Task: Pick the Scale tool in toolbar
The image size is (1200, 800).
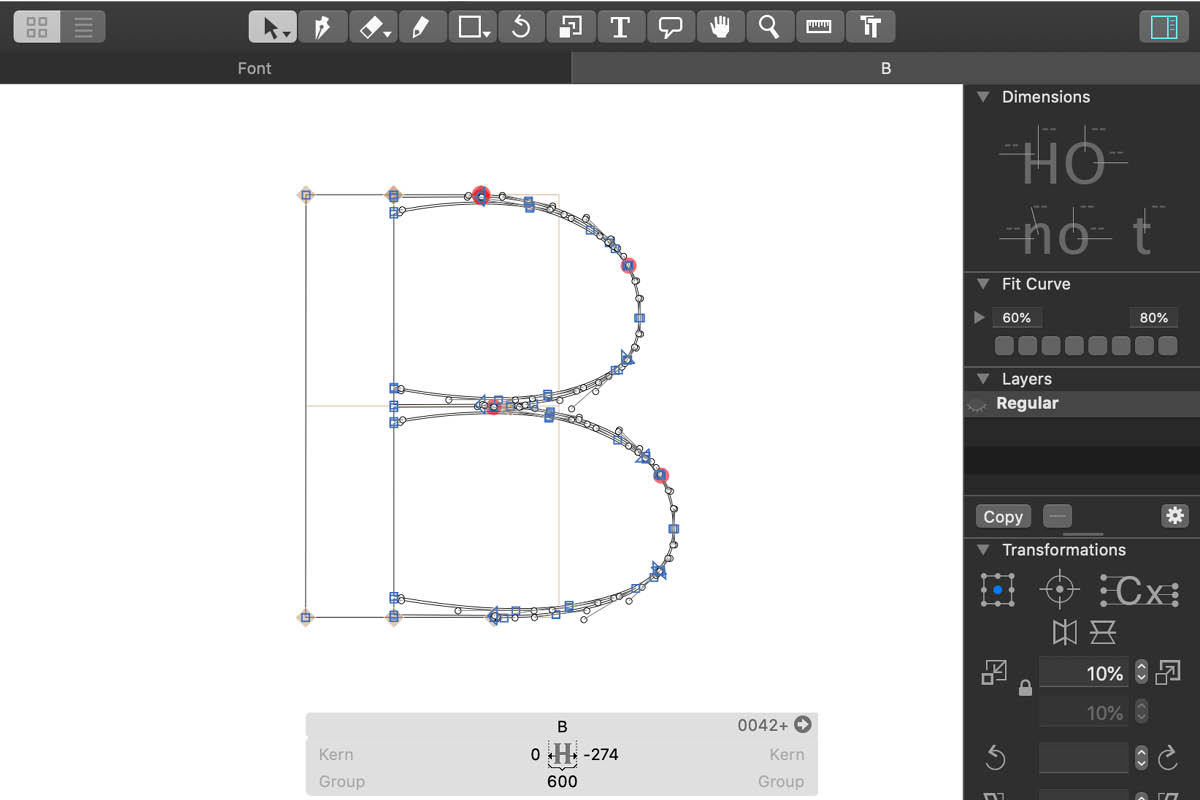Action: click(570, 27)
